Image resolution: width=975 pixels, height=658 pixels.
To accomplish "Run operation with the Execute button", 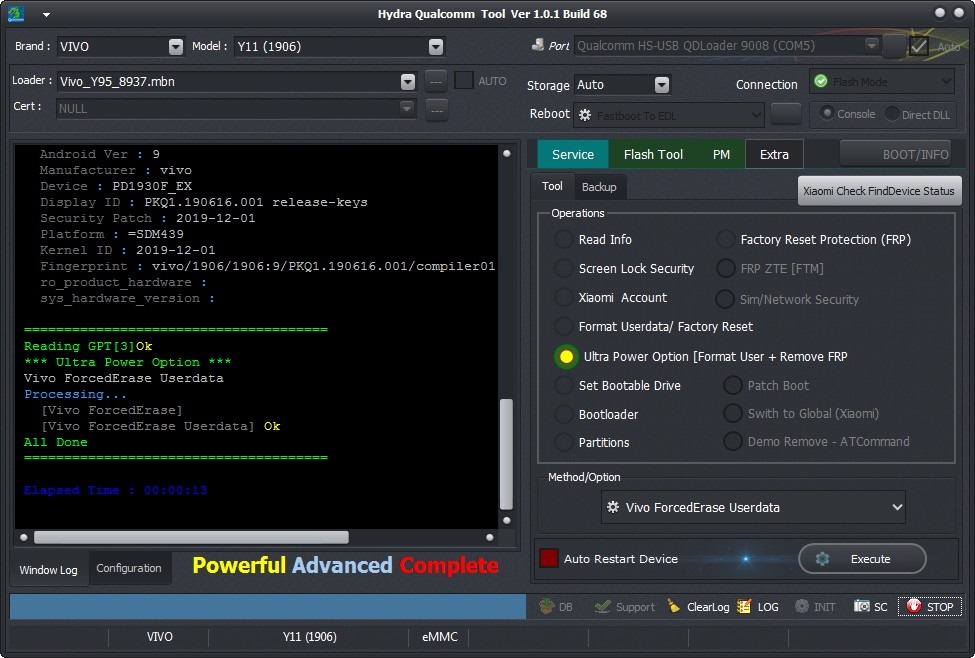I will pyautogui.click(x=862, y=558).
